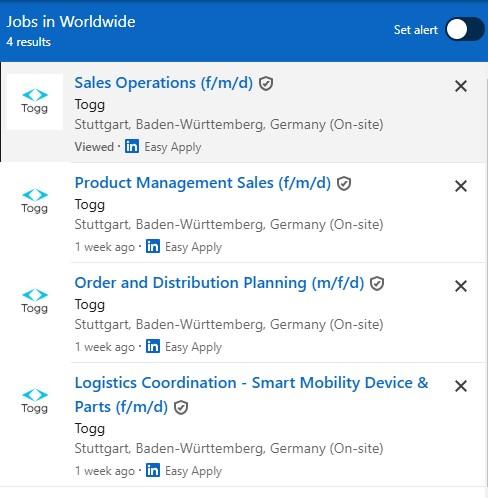Open the Logistics Coordination Smart Mobility job
Viewport: 488px width, 498px height.
(x=251, y=395)
